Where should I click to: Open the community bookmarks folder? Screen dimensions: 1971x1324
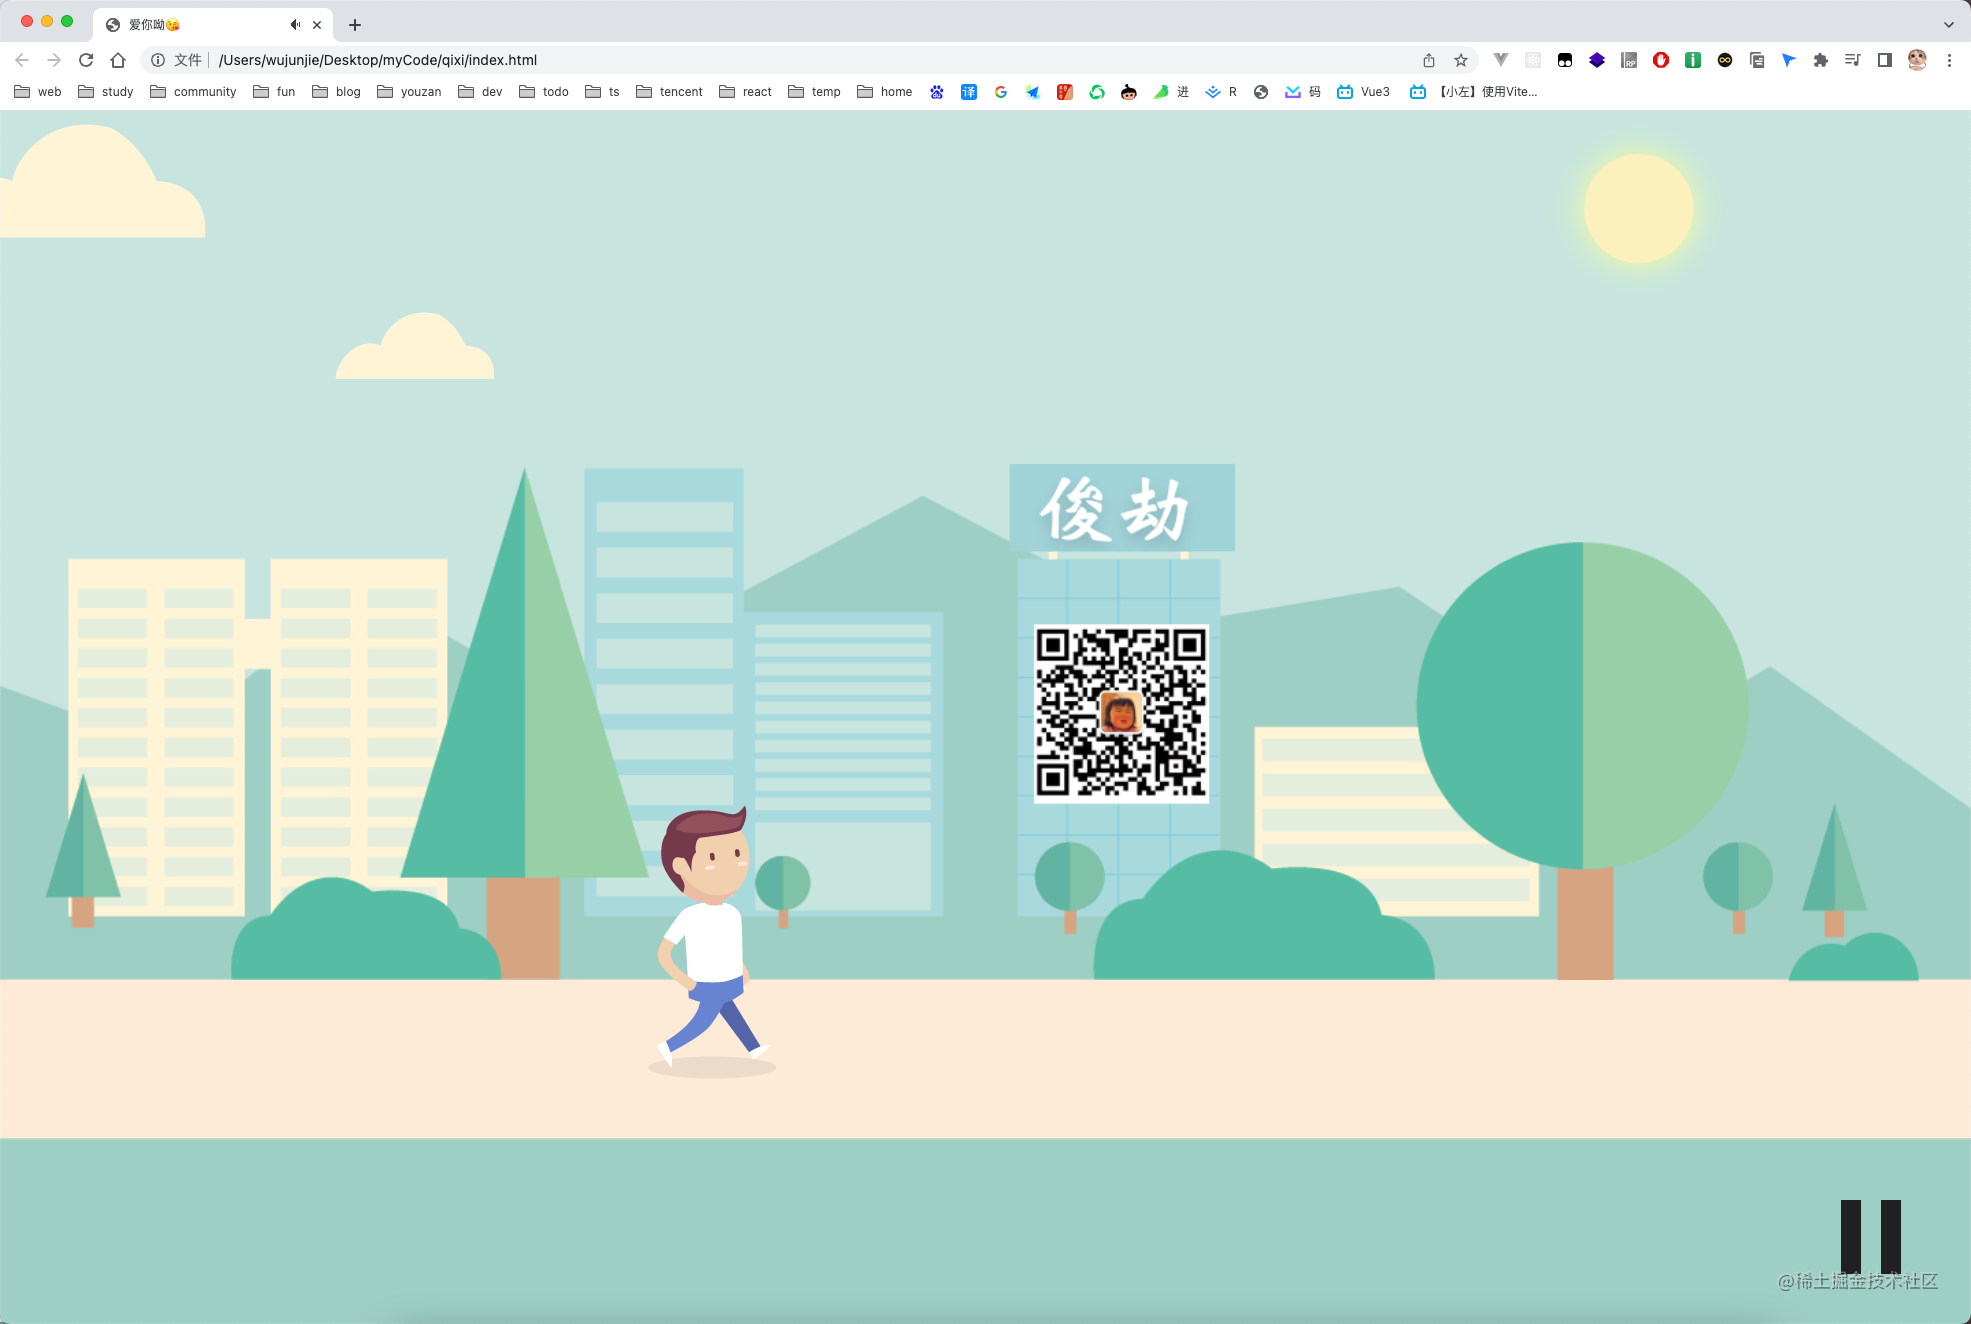coord(193,92)
